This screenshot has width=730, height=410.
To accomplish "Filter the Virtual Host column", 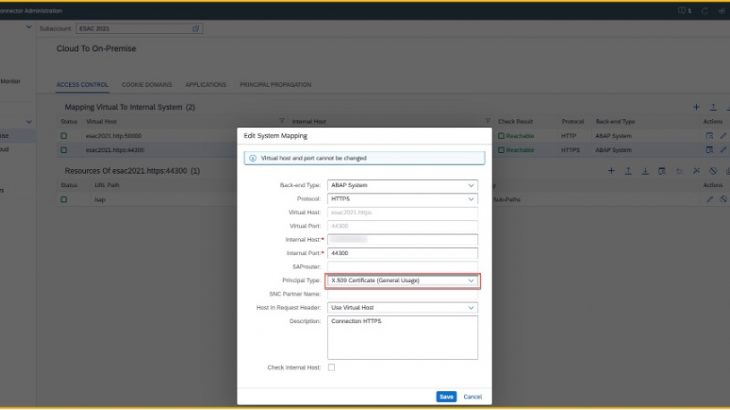I will (282, 121).
